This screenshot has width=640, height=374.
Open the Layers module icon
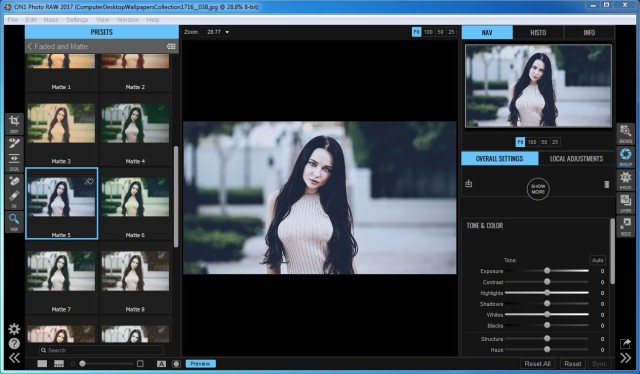(x=625, y=203)
